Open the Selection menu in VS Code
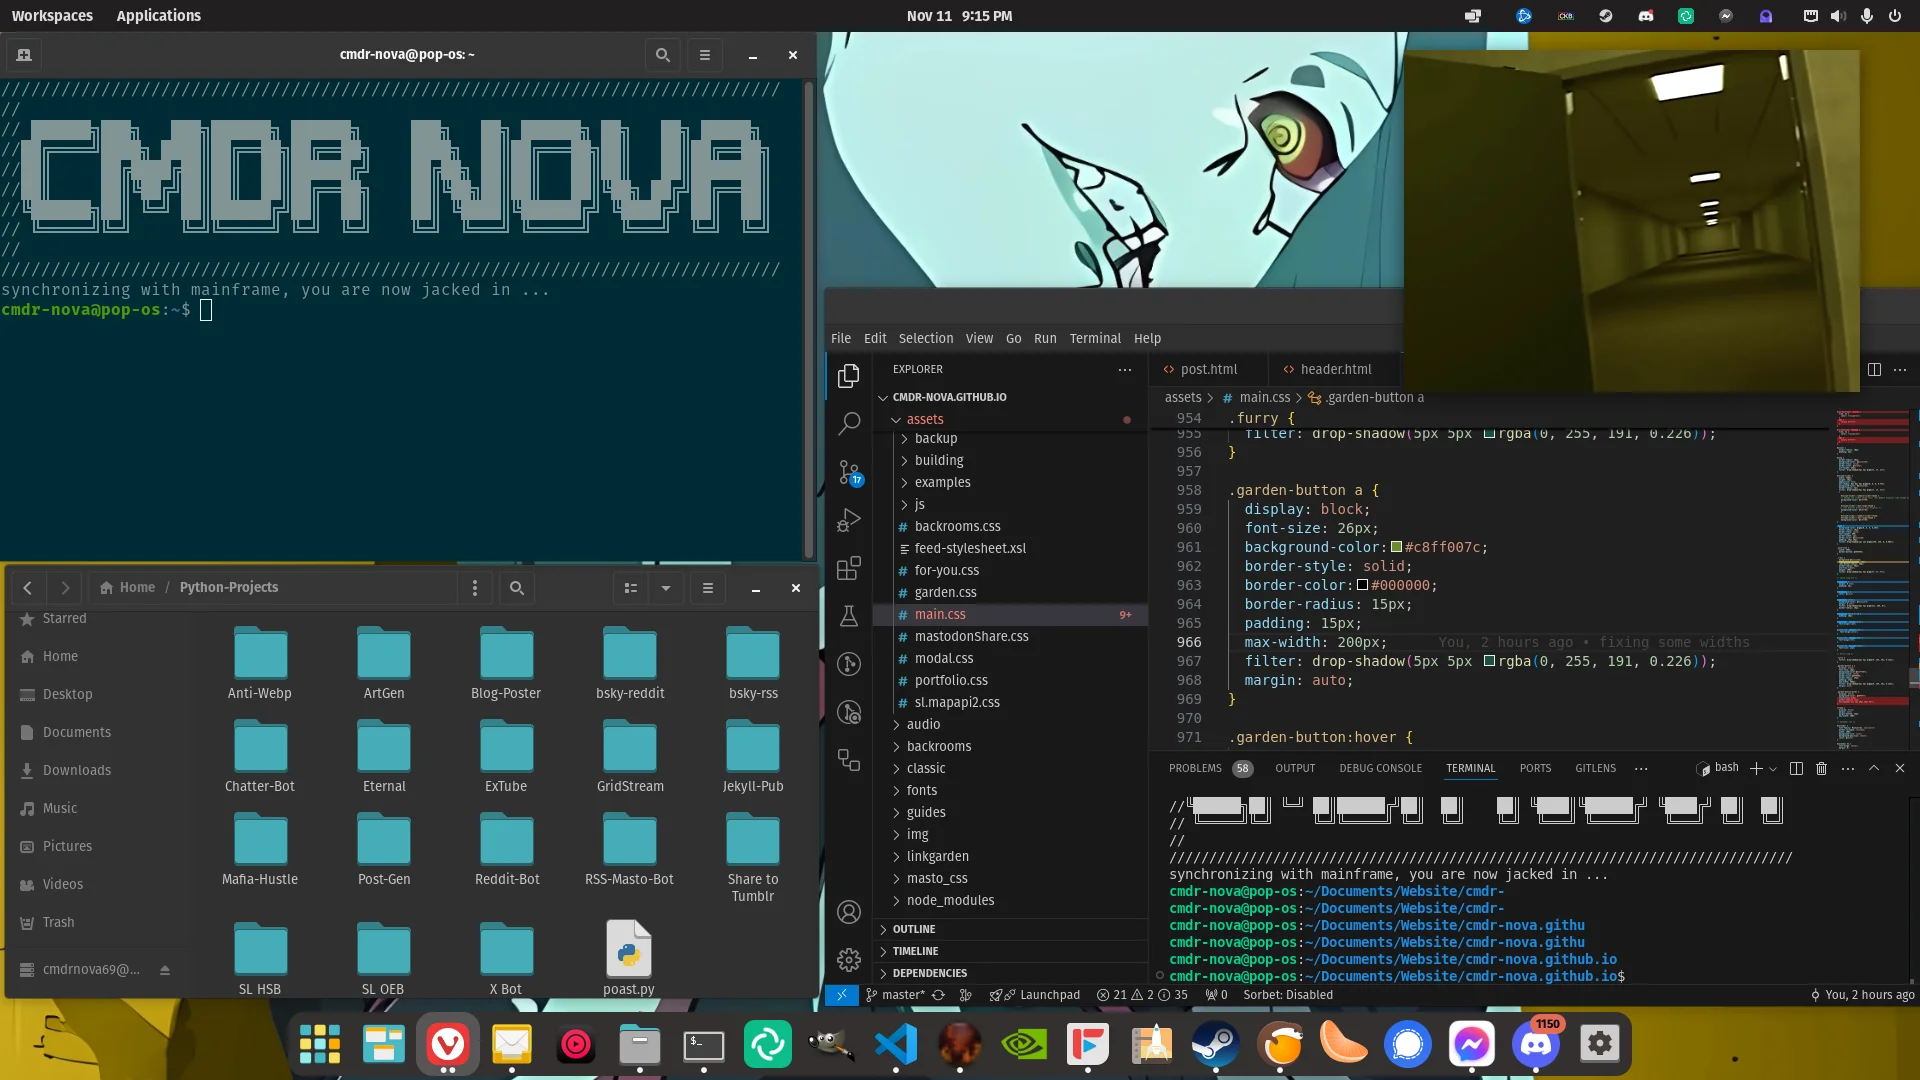The image size is (1920, 1080). click(926, 338)
